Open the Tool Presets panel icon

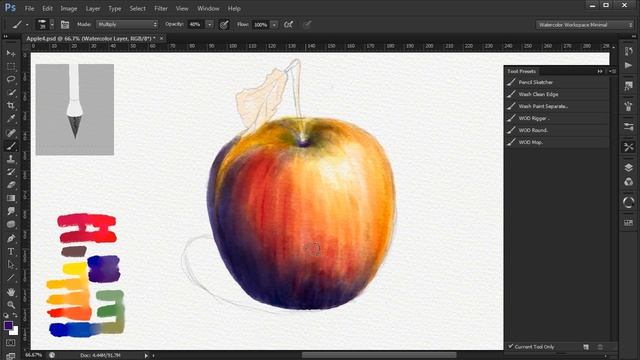(629, 147)
